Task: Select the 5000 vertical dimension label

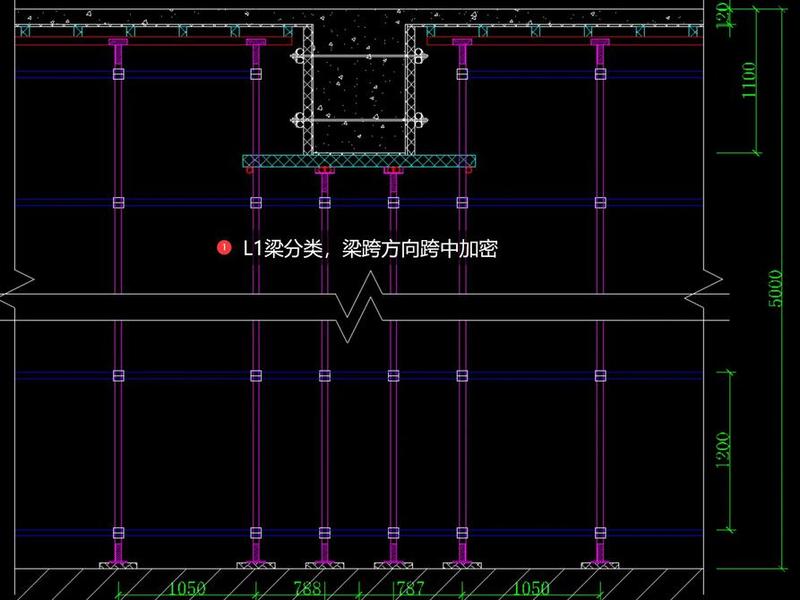Action: point(776,288)
